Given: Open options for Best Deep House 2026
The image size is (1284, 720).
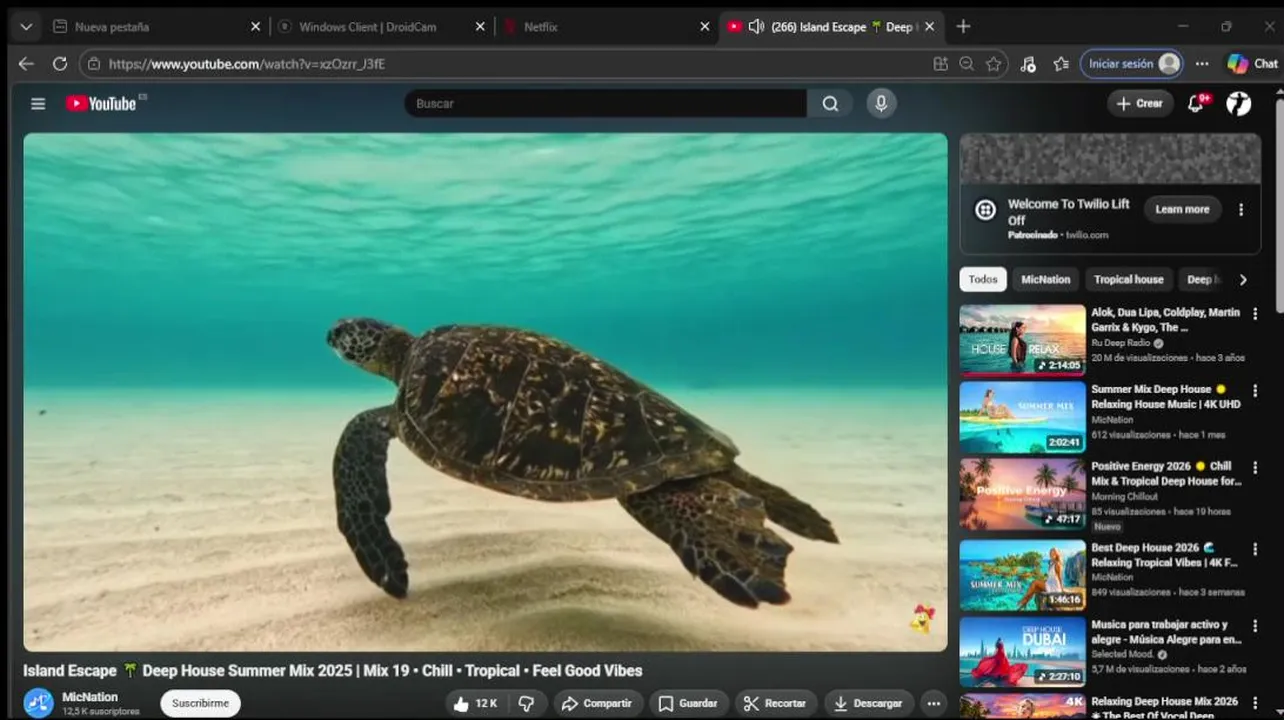Looking at the screenshot, I should click(x=1255, y=550).
